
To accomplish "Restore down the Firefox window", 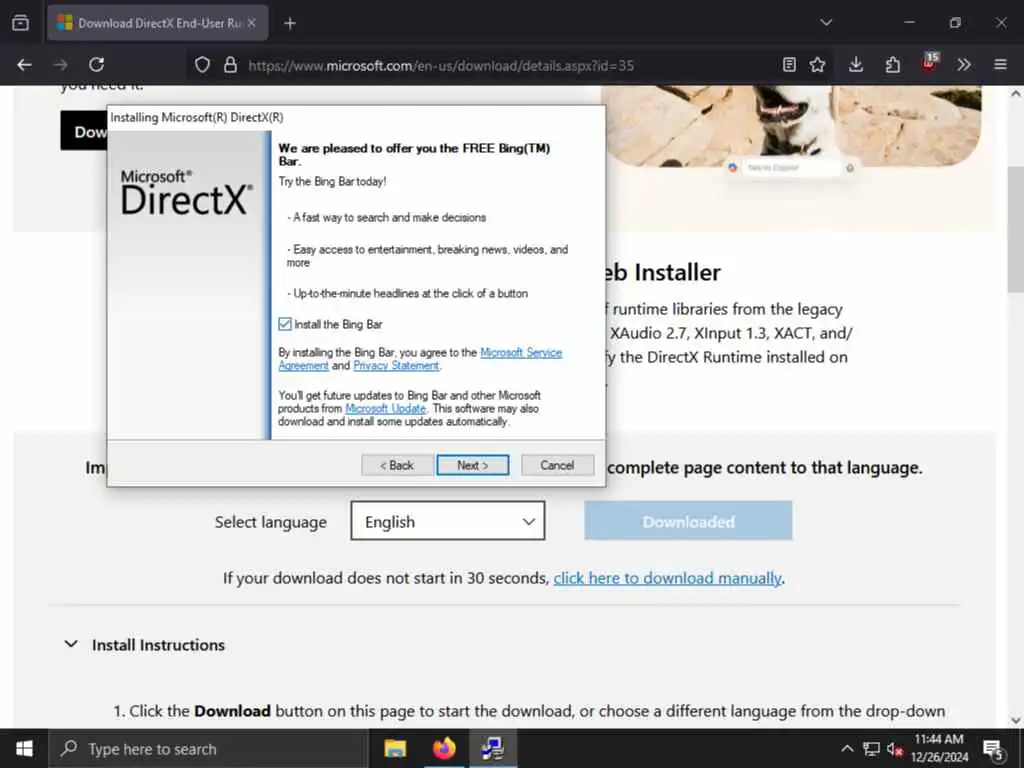I will pyautogui.click(x=955, y=23).
